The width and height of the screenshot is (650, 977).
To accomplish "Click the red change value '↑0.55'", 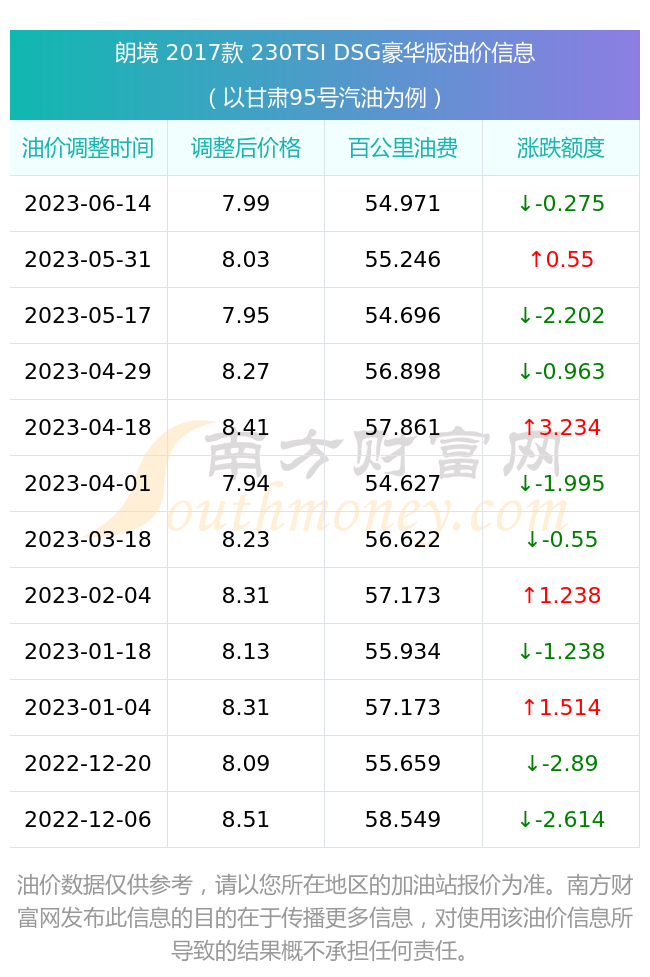I will [561, 260].
